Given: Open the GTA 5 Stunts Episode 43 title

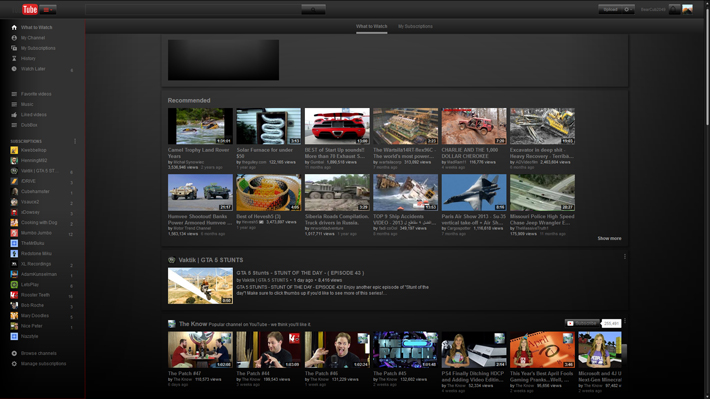Looking at the screenshot, I should point(300,273).
